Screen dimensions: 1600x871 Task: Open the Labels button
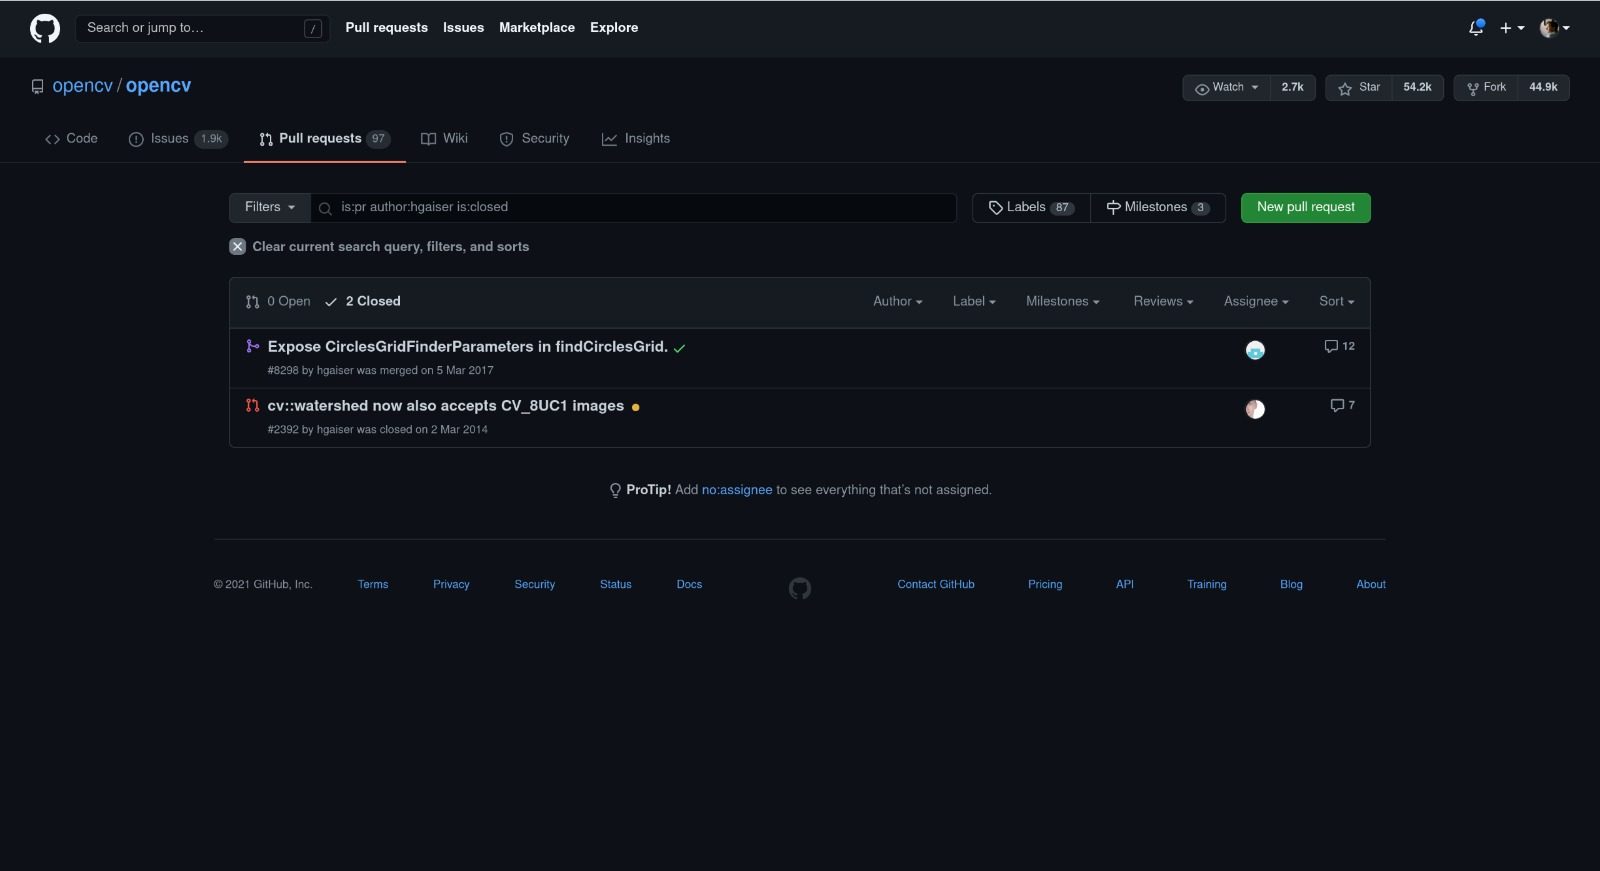tap(1031, 207)
